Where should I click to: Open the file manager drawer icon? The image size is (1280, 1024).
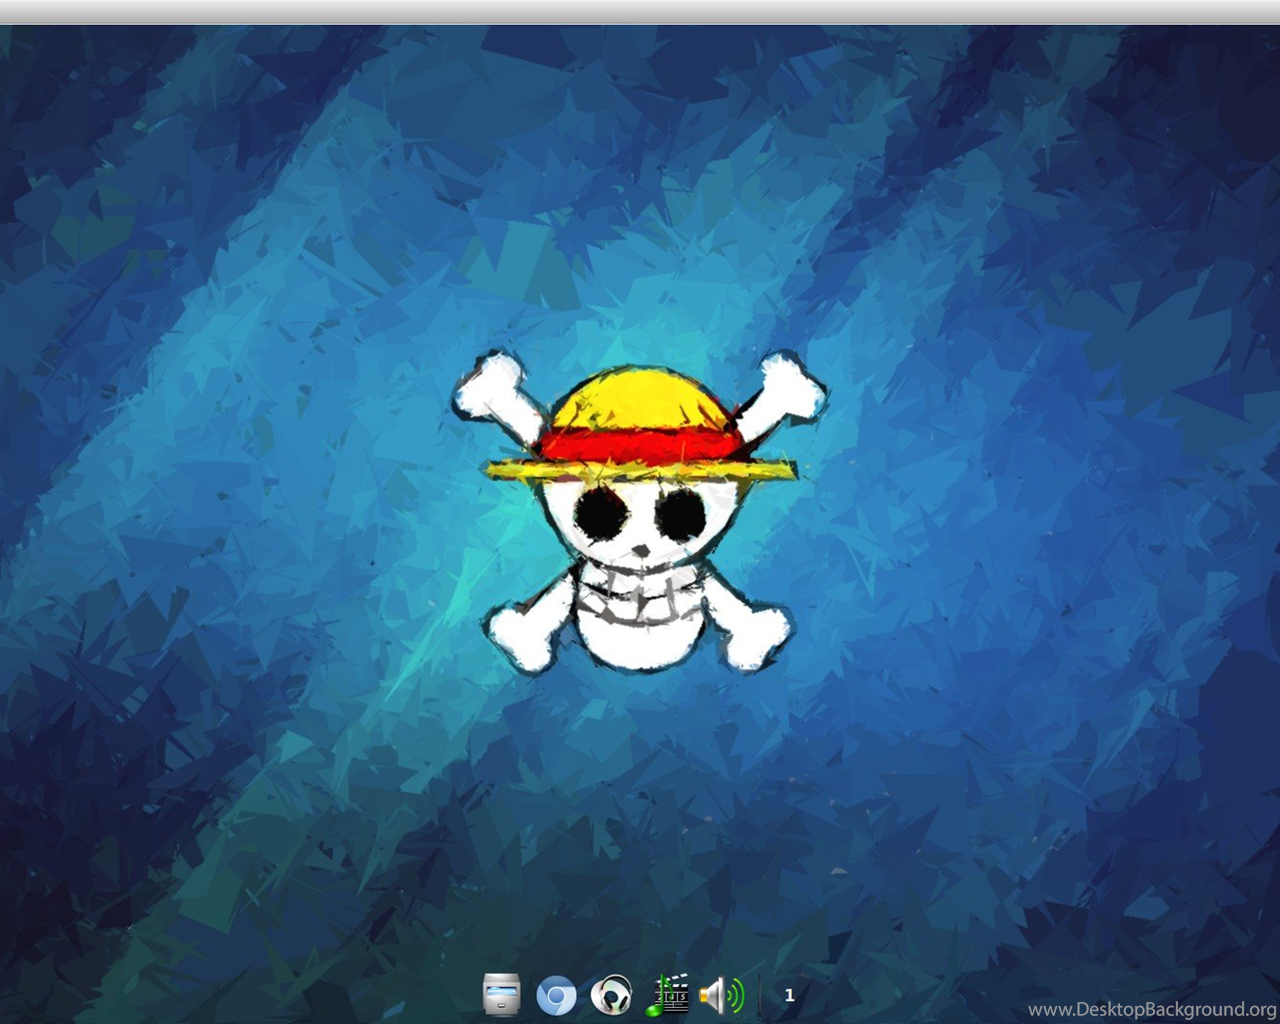(501, 994)
